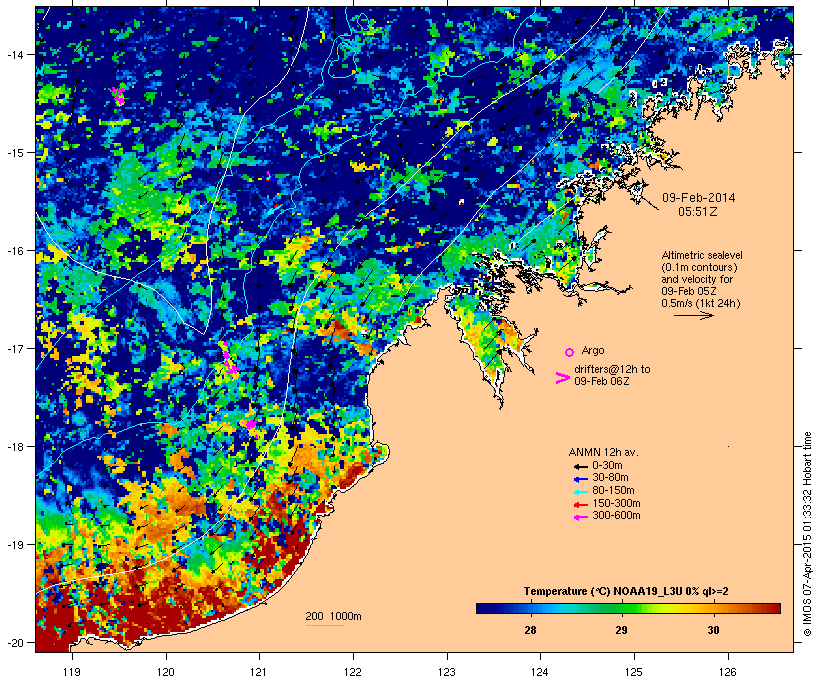Click the magenta drifters arrowhead legend symbol

coord(562,378)
